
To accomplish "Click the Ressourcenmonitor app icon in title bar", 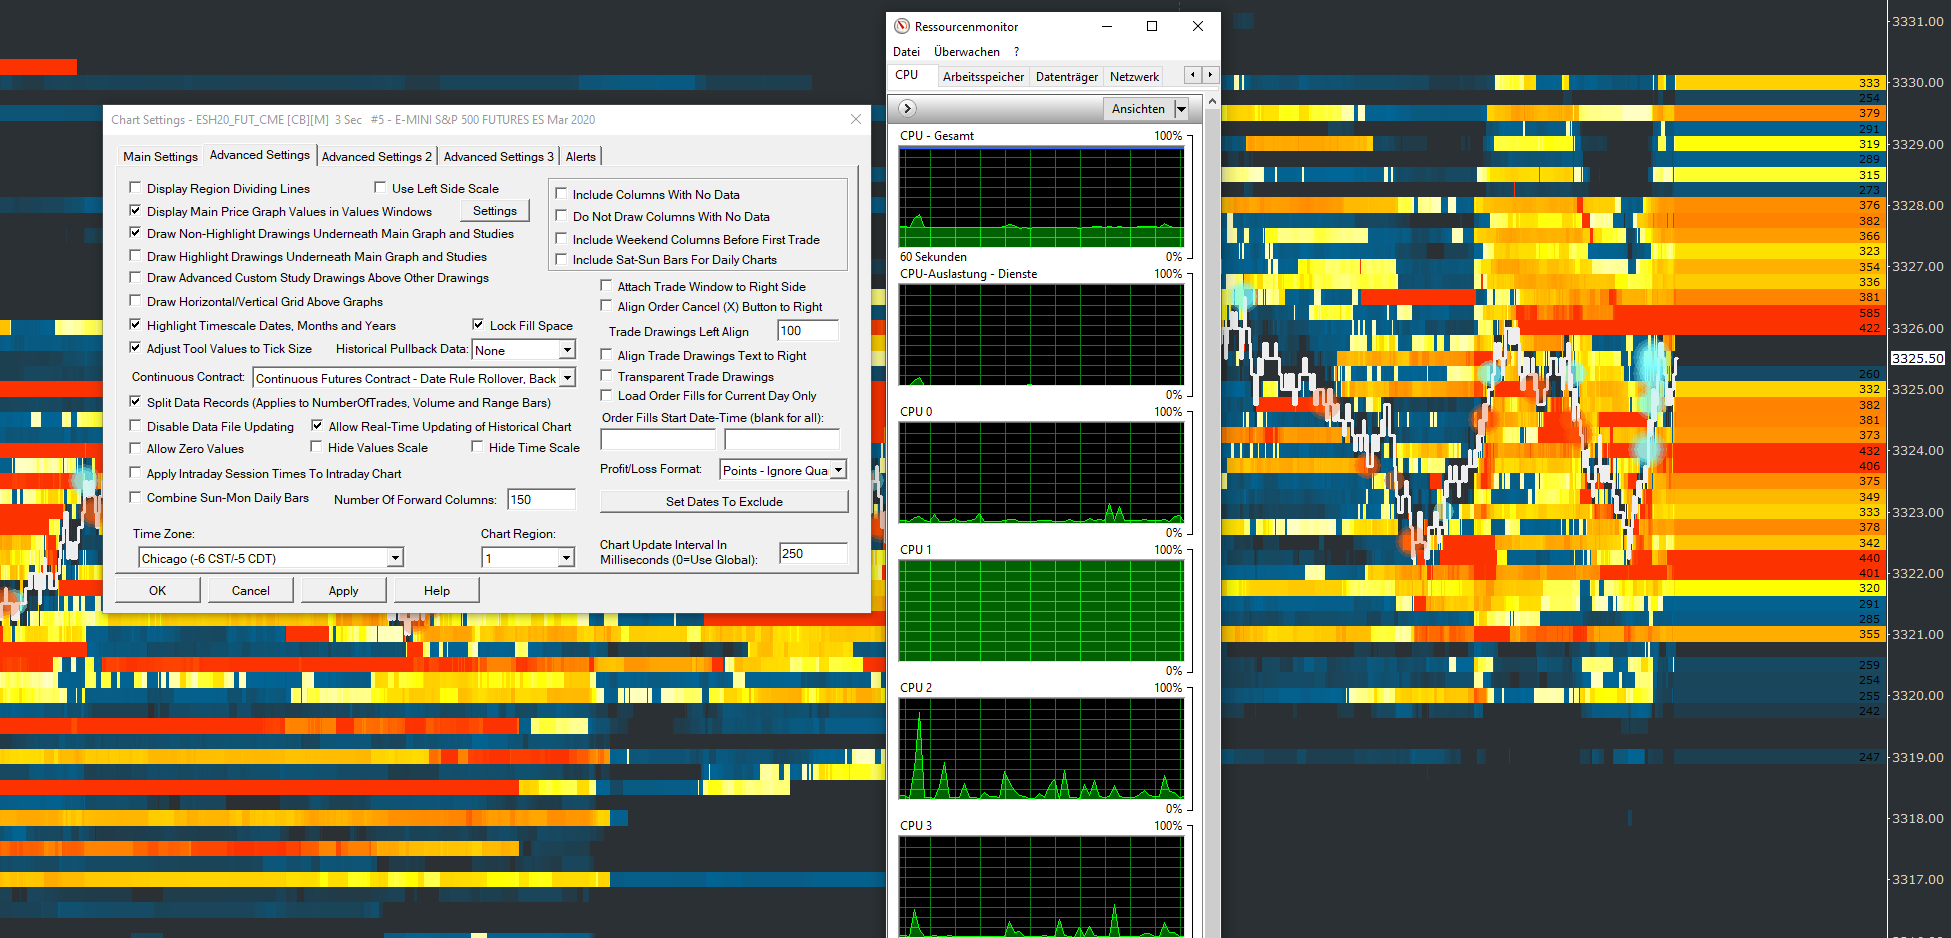I will click(902, 26).
